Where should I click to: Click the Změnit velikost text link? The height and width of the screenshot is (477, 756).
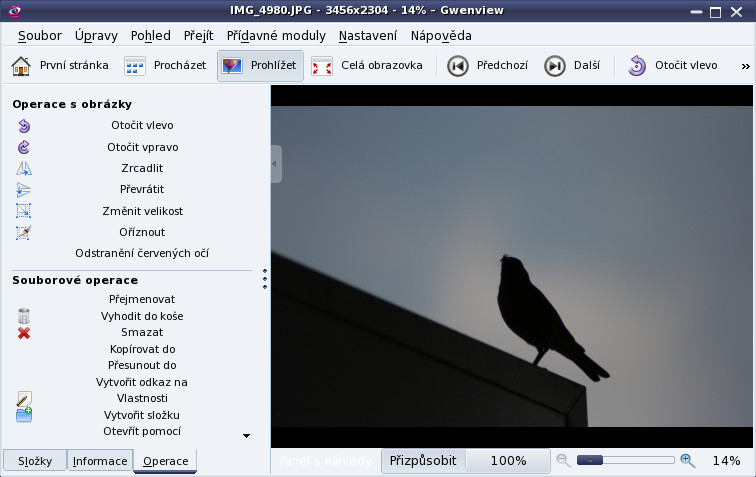click(143, 211)
